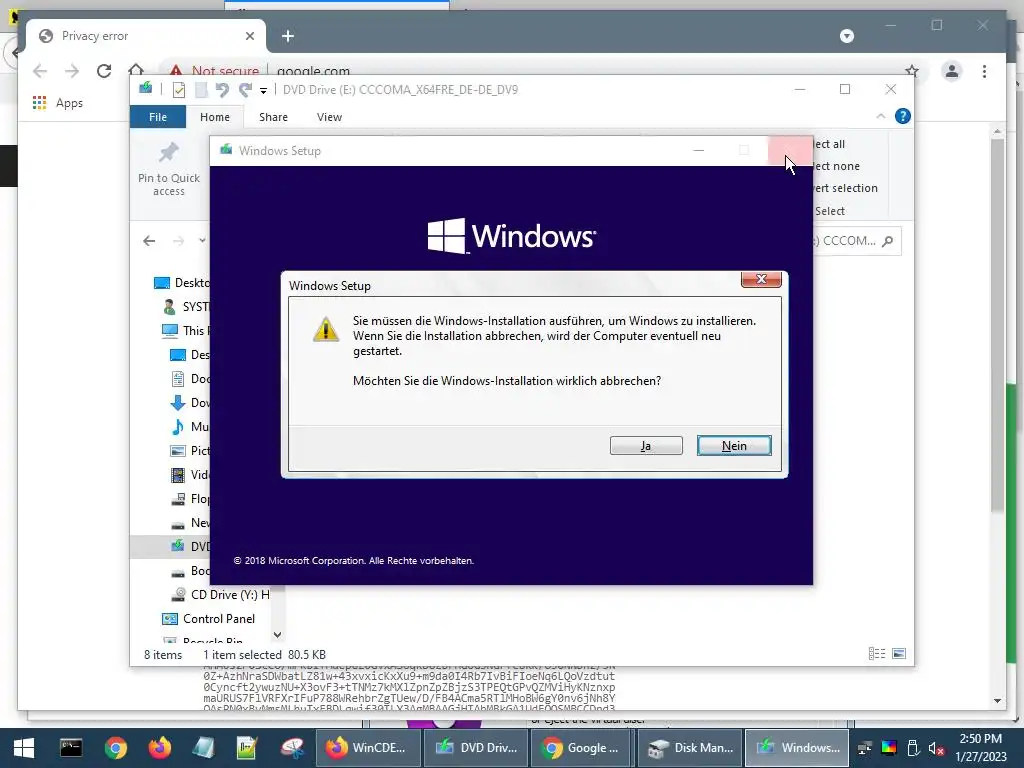Select Desktop in navigation tree
Image resolution: width=1024 pixels, height=768 pixels.
pos(183,283)
